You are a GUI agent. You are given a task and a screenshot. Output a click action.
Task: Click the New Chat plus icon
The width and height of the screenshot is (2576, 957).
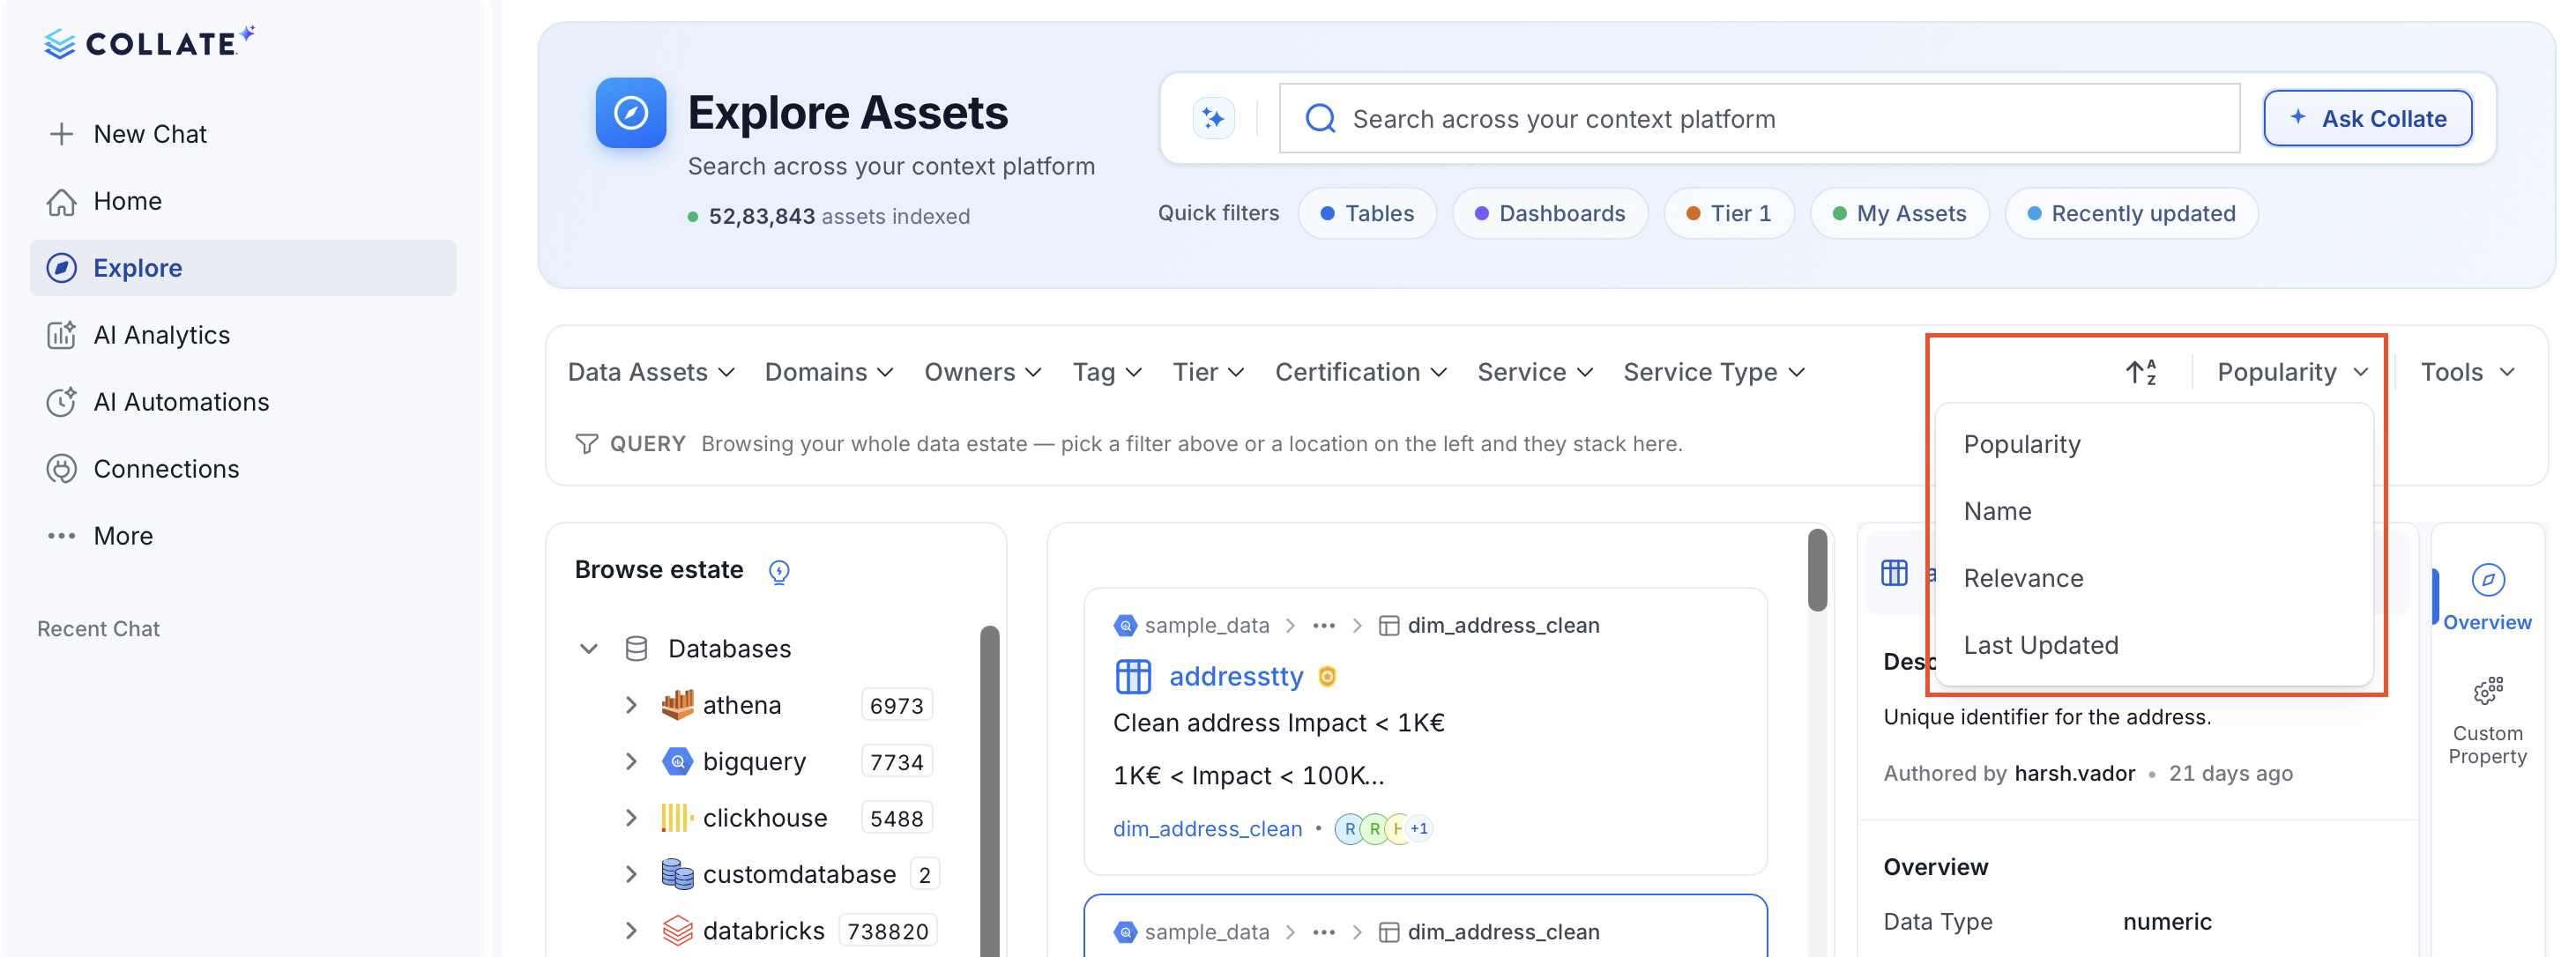(x=61, y=134)
